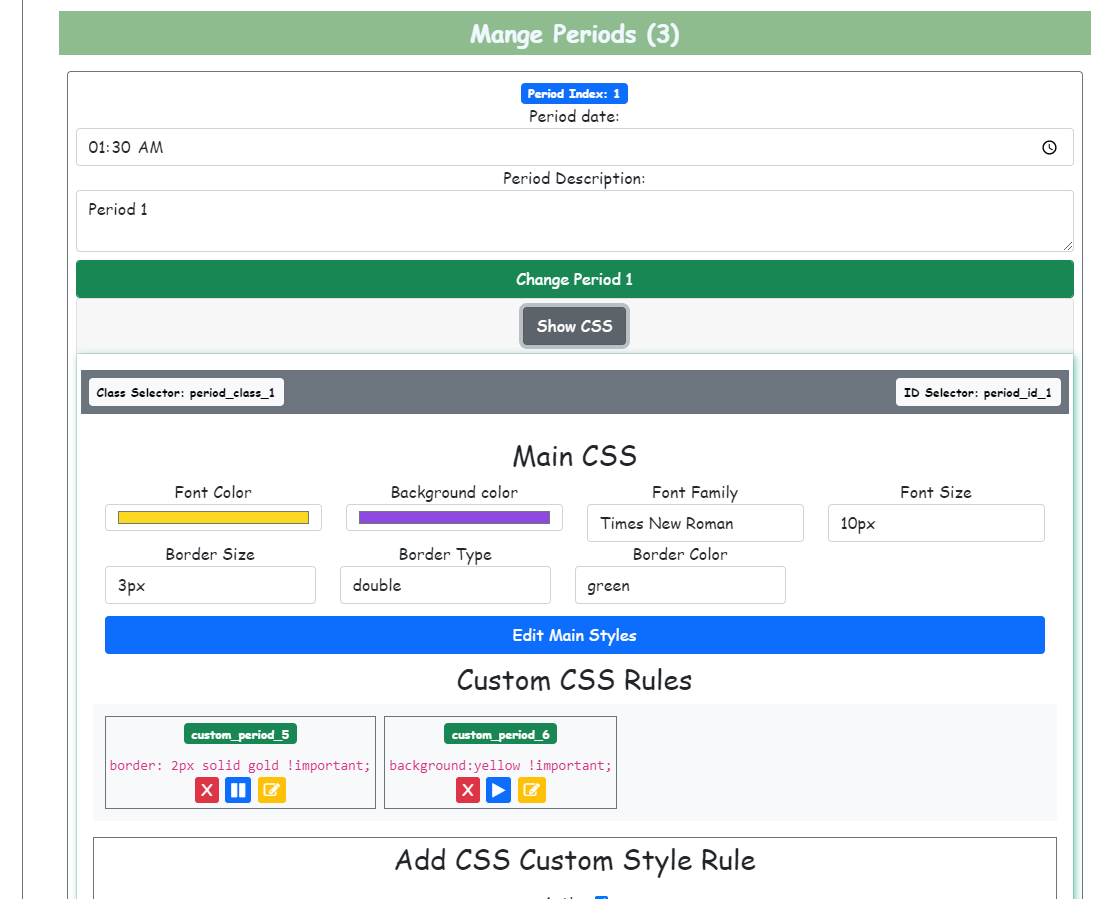This screenshot has width=1103, height=899.
Task: Click the Custom CSS Rules heading
Action: point(575,680)
